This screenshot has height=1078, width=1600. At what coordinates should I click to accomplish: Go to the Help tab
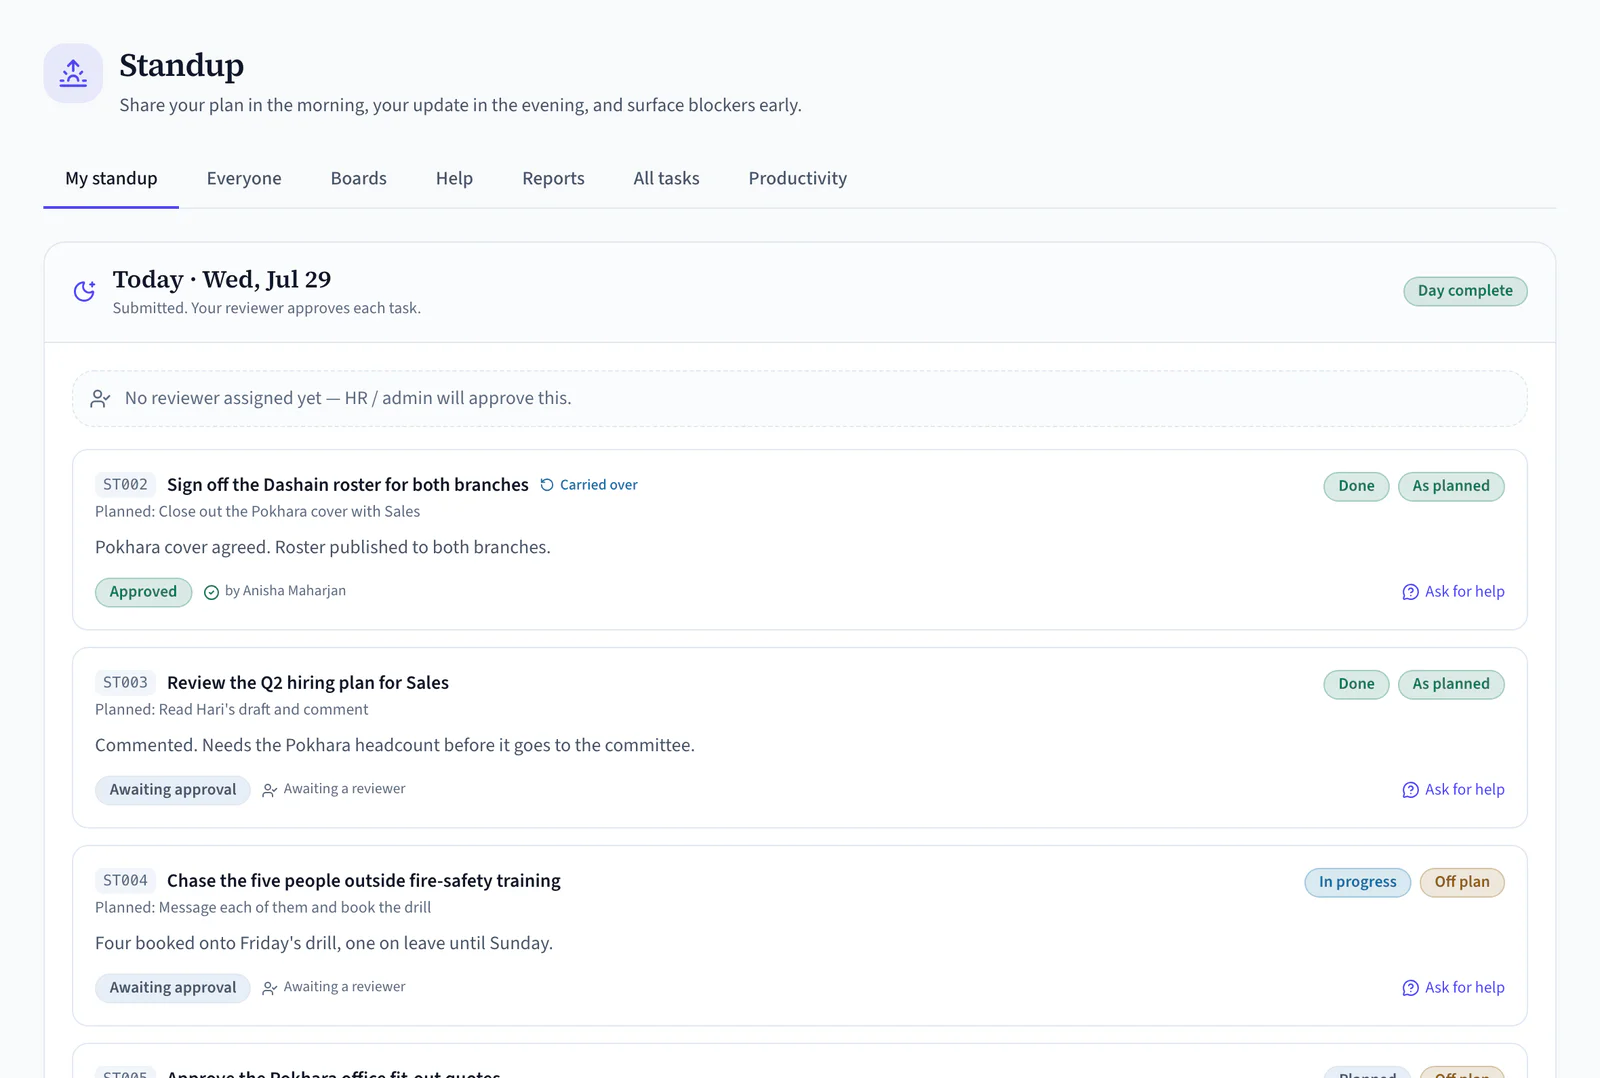point(454,178)
